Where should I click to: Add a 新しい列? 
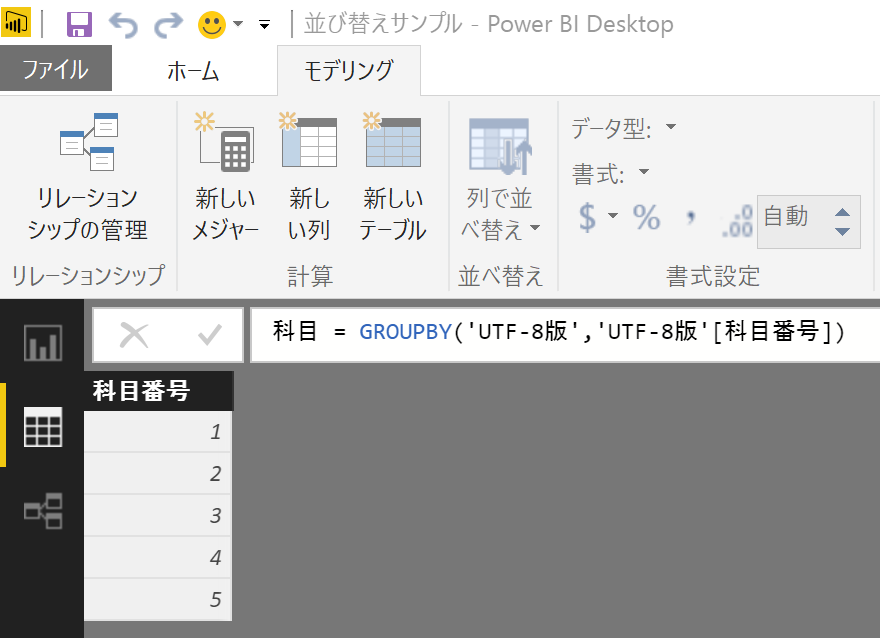tap(309, 178)
